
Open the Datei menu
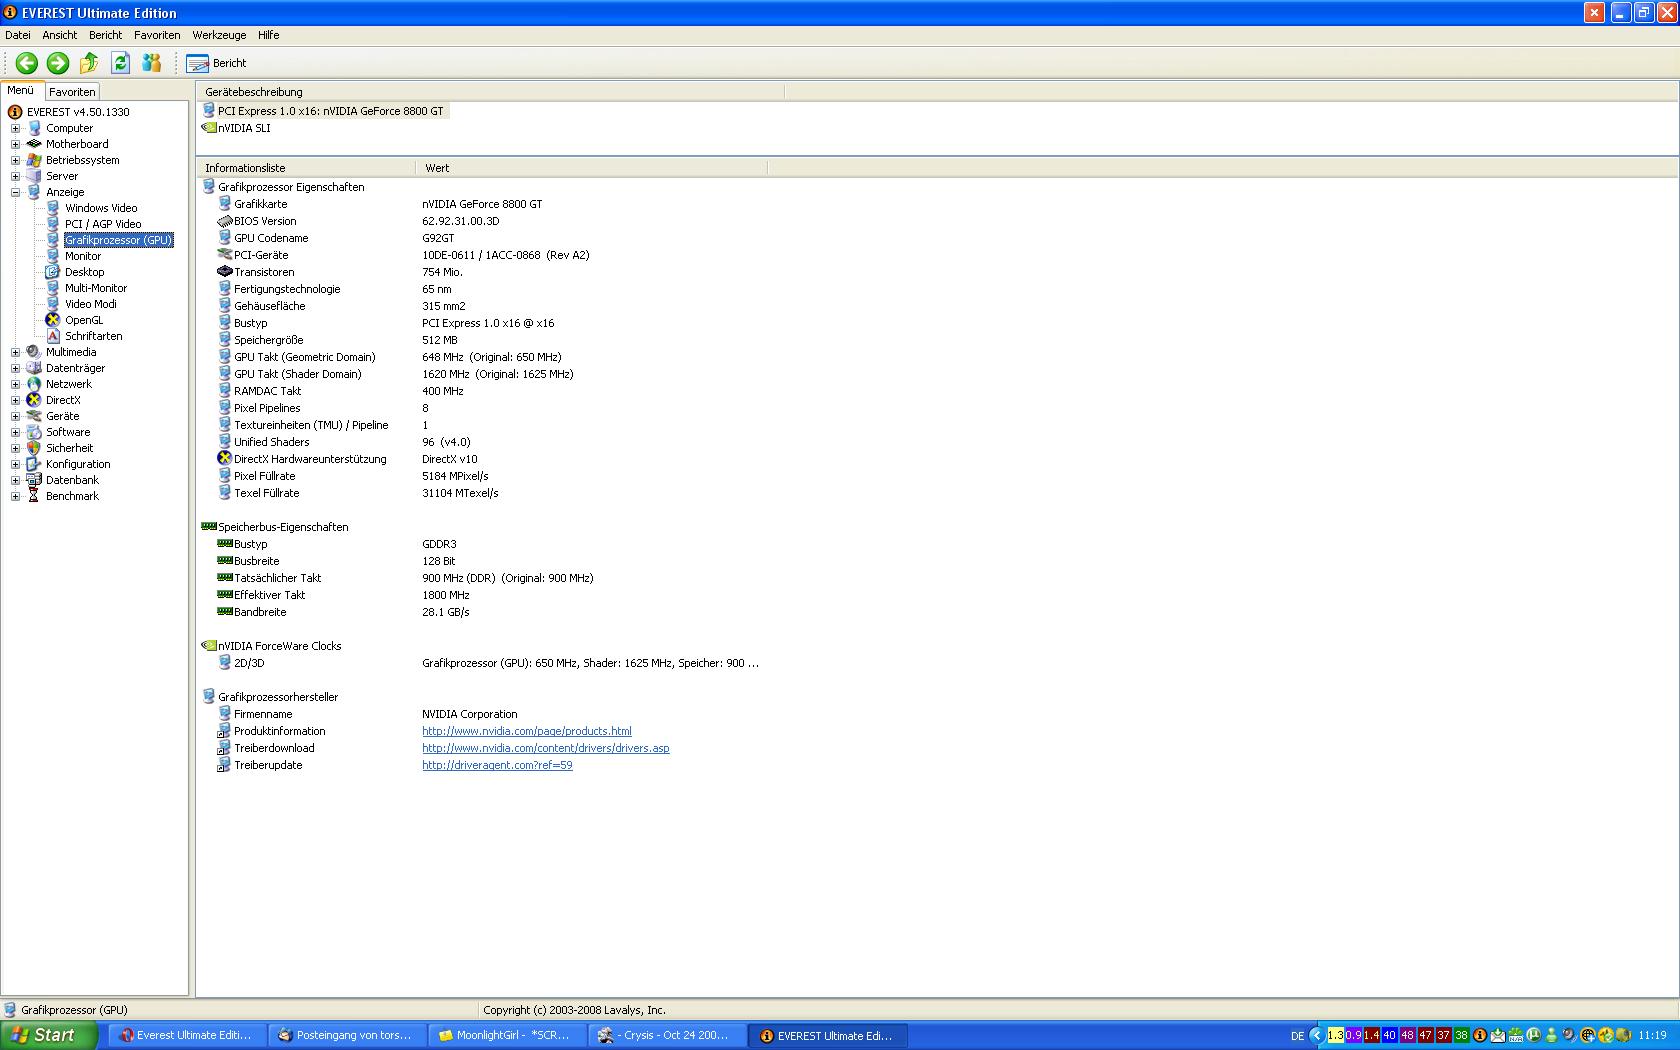click(18, 35)
